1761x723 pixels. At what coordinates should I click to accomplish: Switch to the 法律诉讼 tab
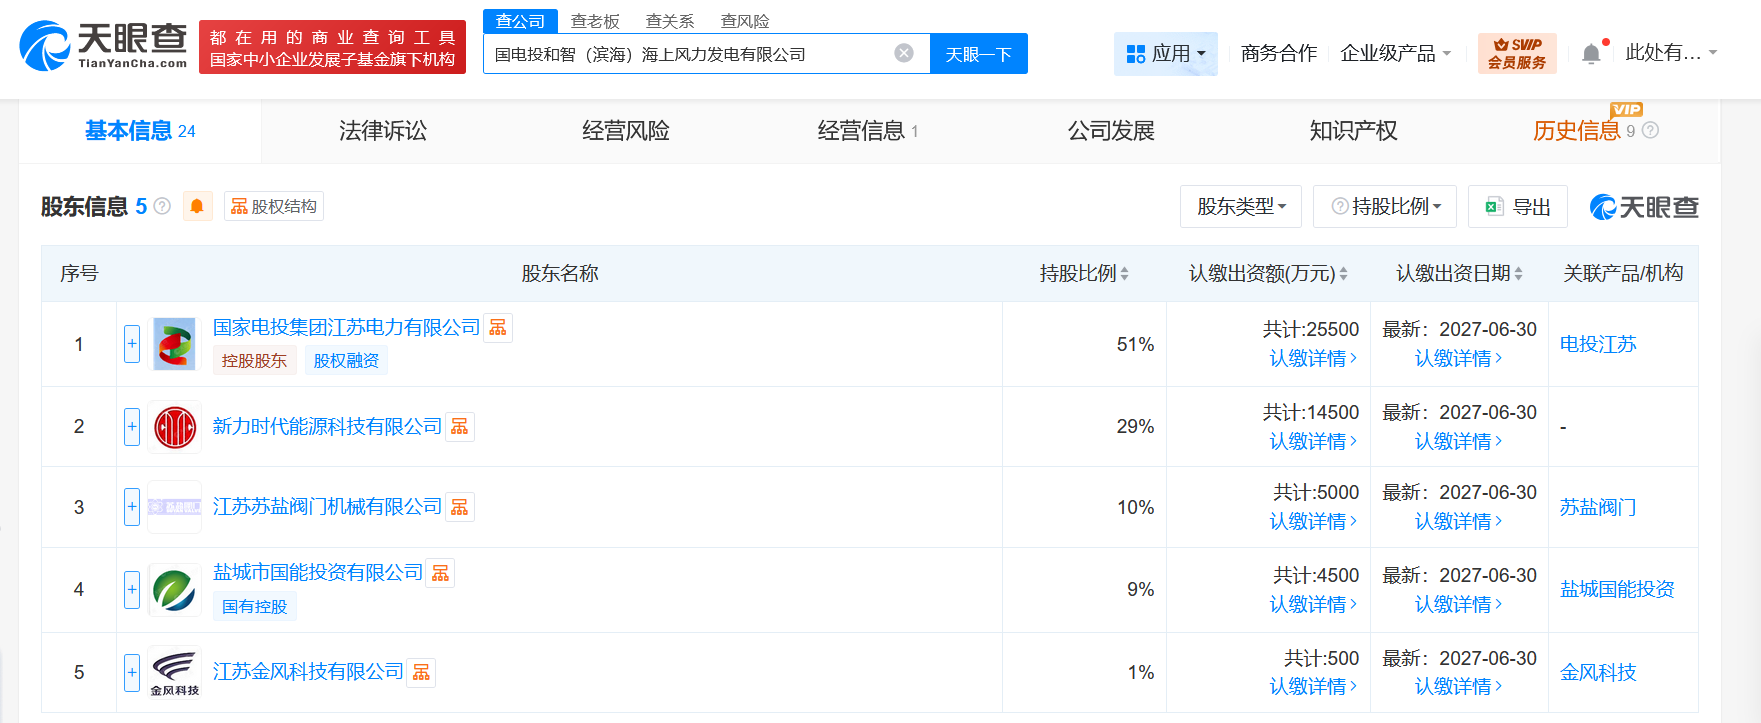coord(383,131)
